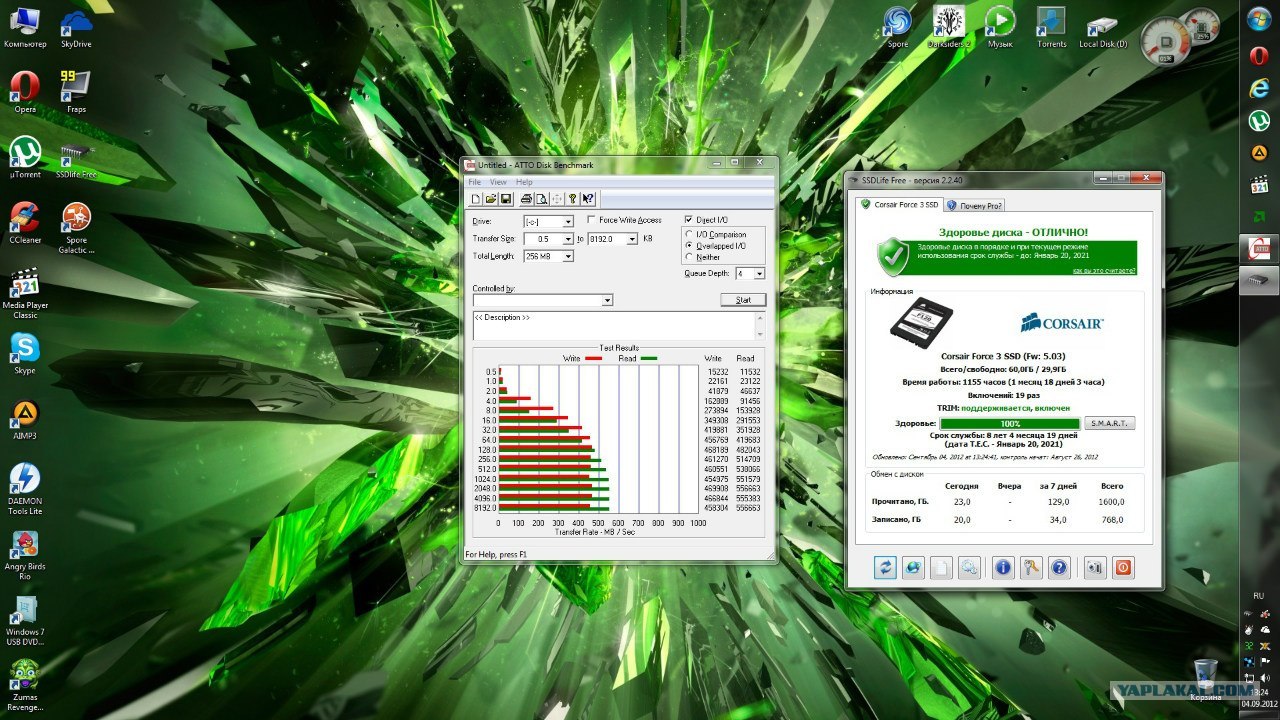This screenshot has height=720, width=1280.
Task: Uncheck the Direct I/O checkbox
Action: point(689,220)
